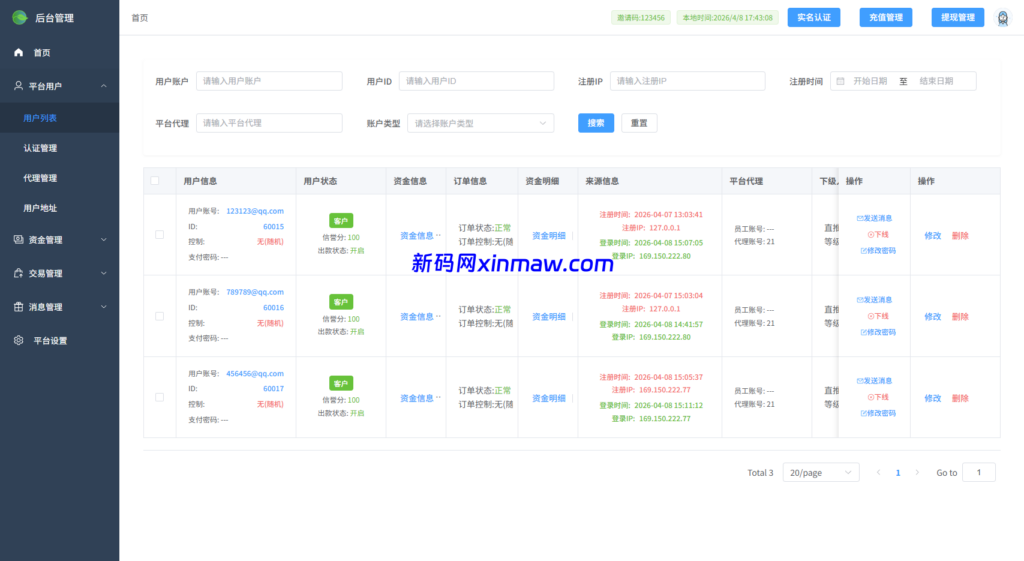The height and width of the screenshot is (561, 1024).
Task: Click the 平台代理 input field
Action: (269, 123)
